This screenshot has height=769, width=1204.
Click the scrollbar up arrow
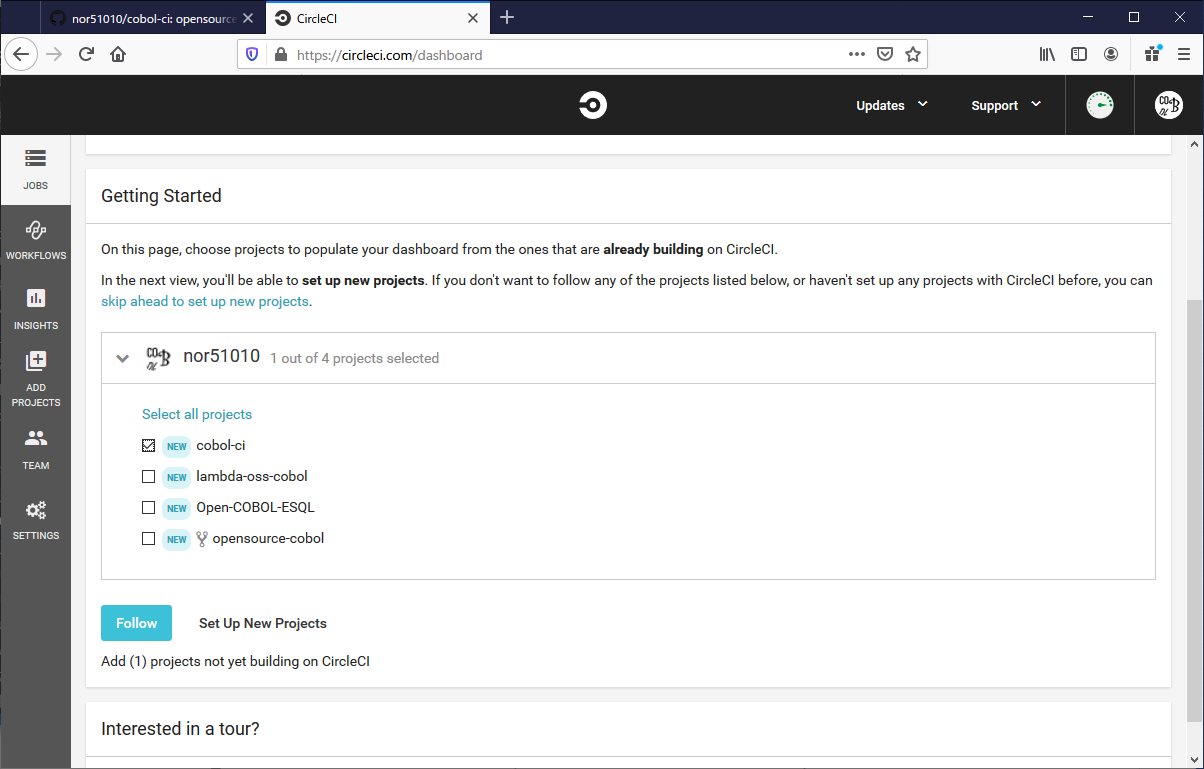click(x=1194, y=144)
